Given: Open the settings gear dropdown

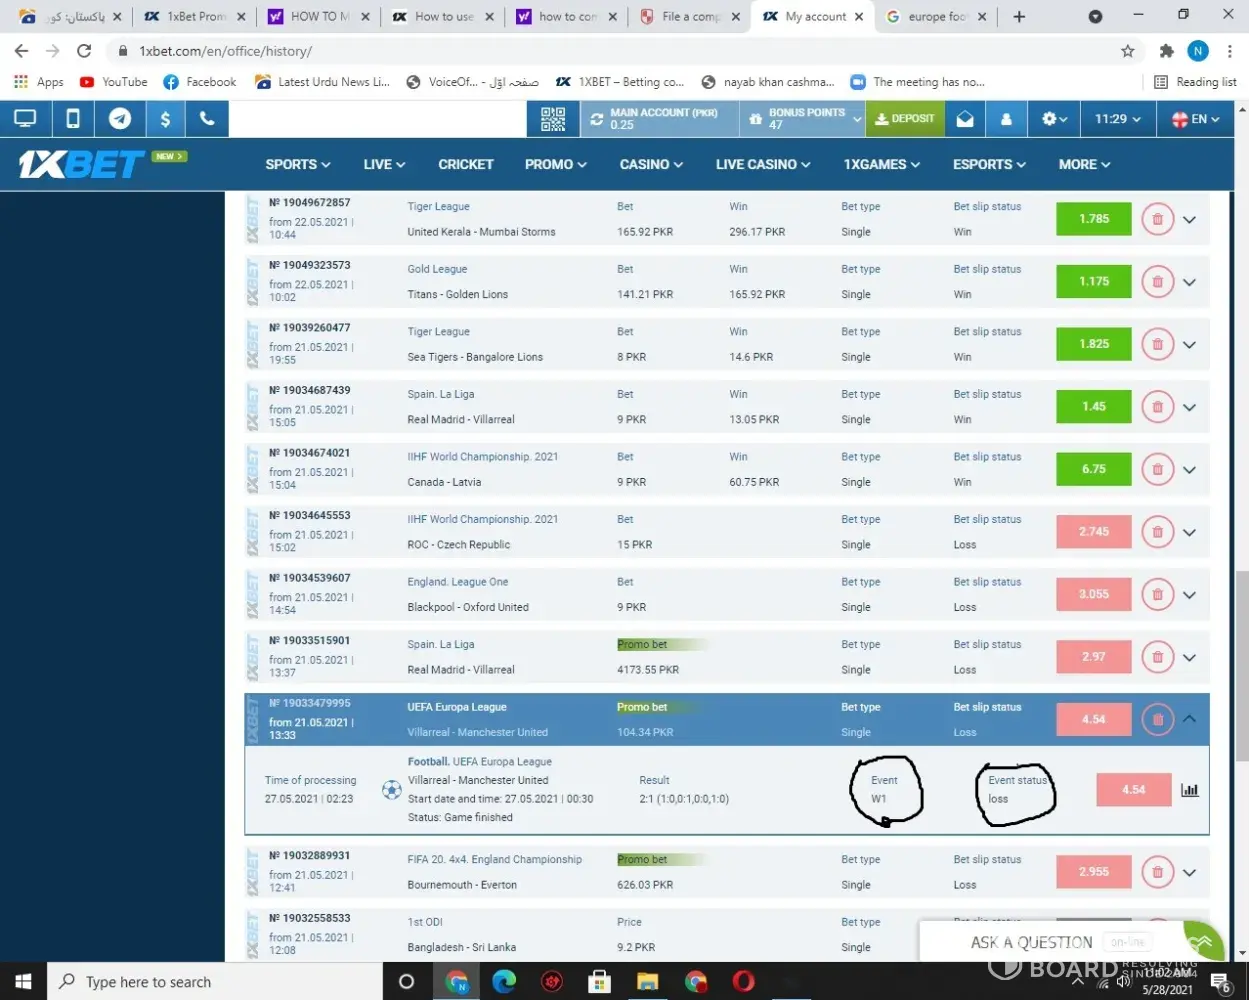Looking at the screenshot, I should point(1054,119).
